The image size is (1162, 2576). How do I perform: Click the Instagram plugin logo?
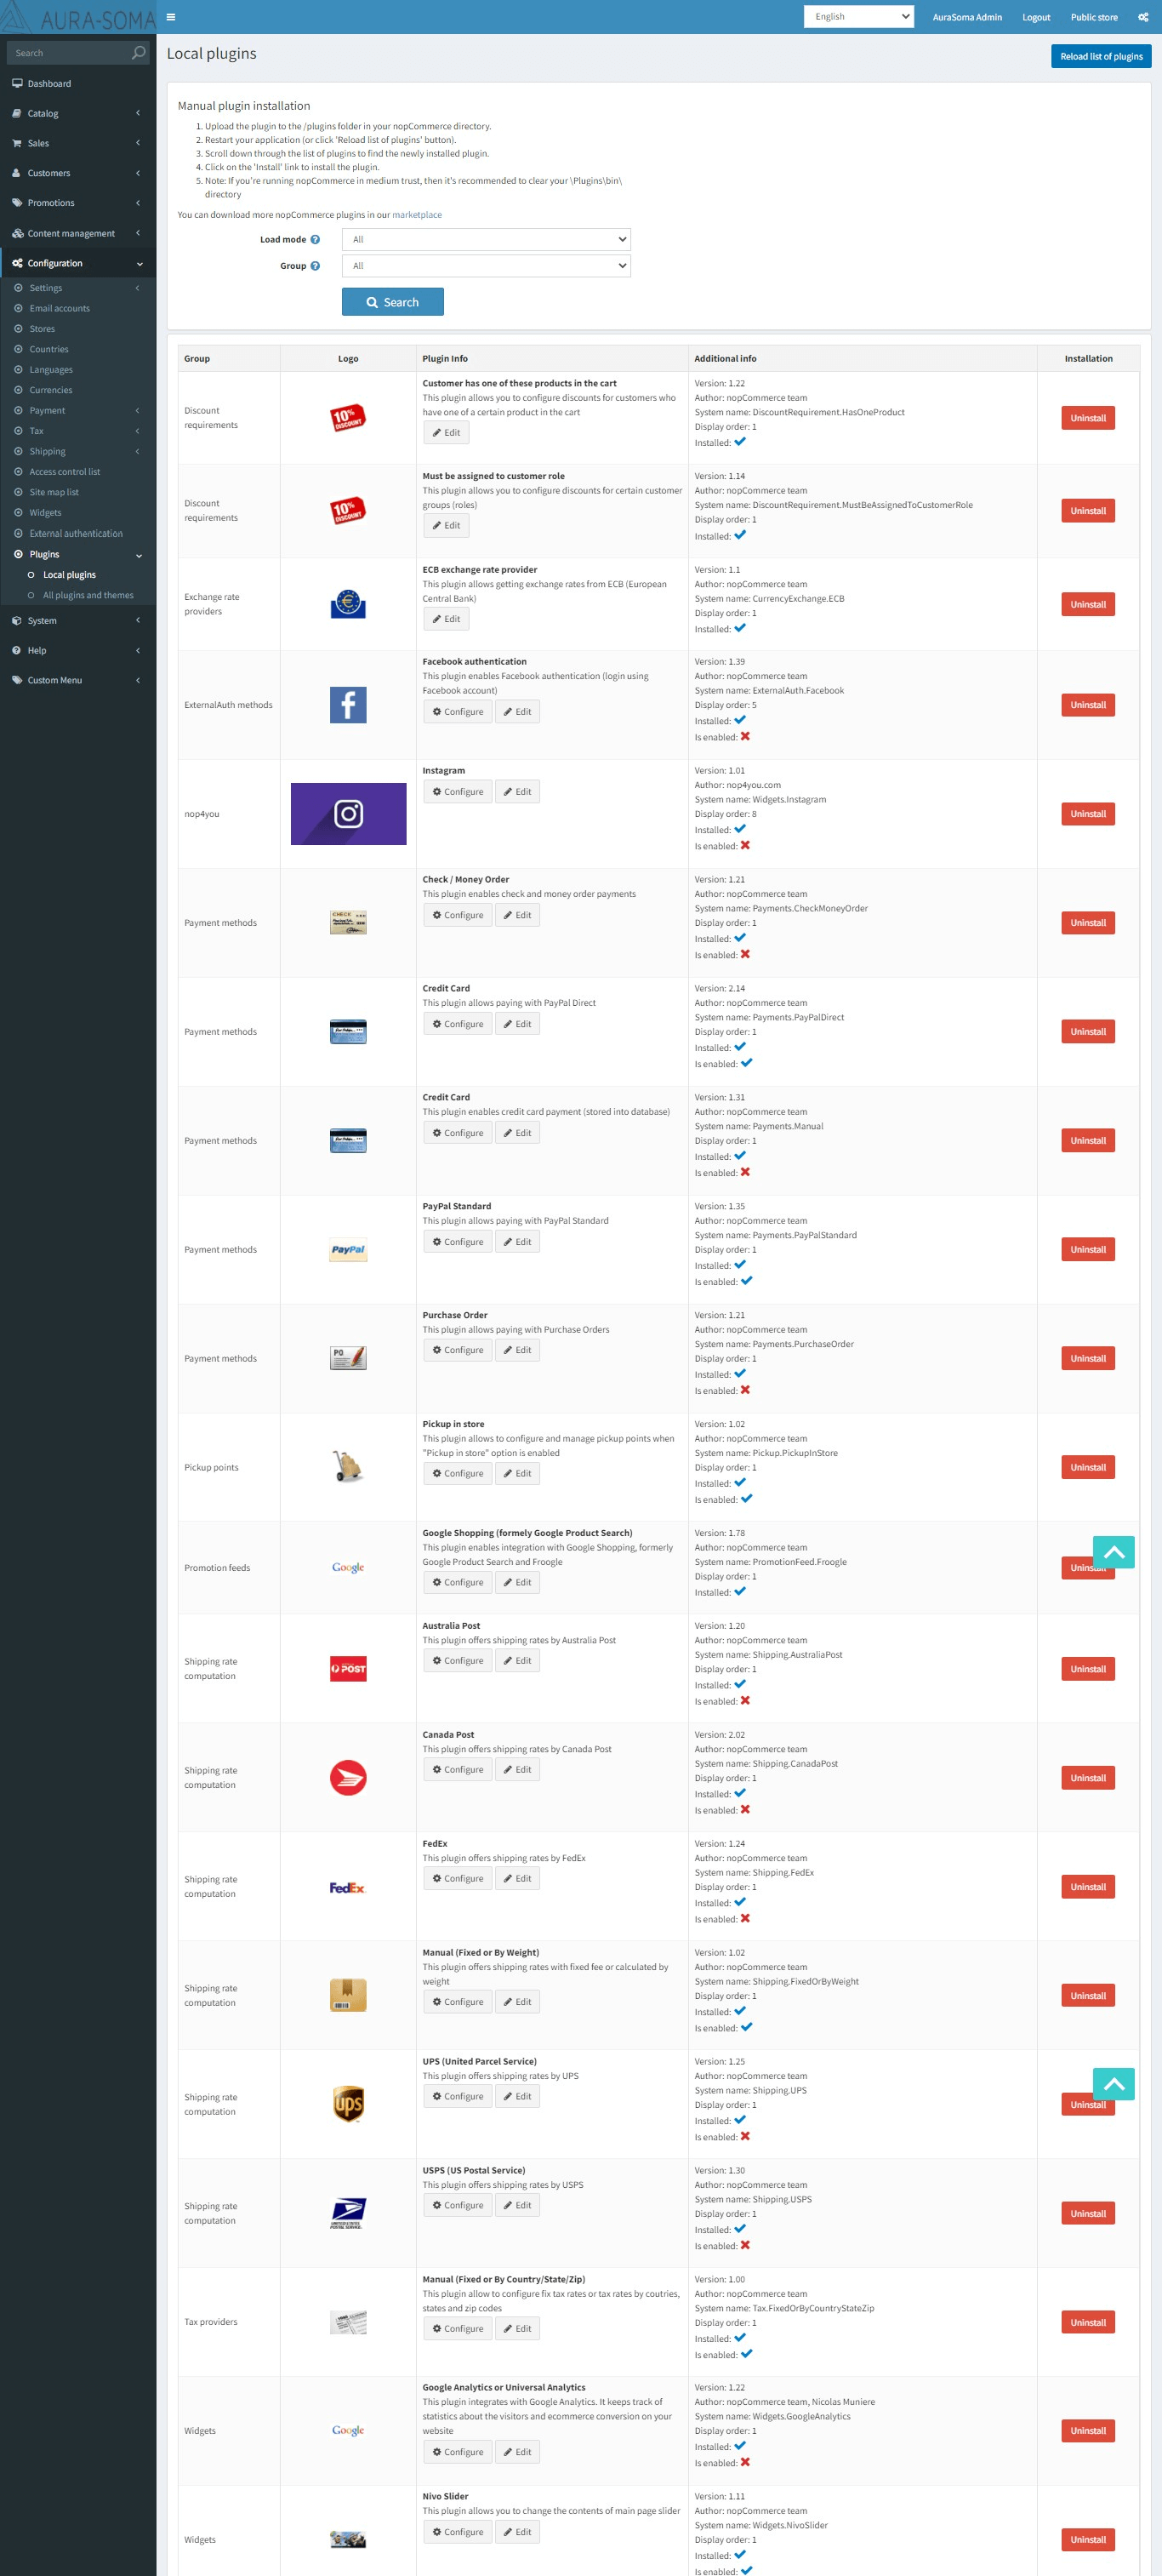[348, 814]
